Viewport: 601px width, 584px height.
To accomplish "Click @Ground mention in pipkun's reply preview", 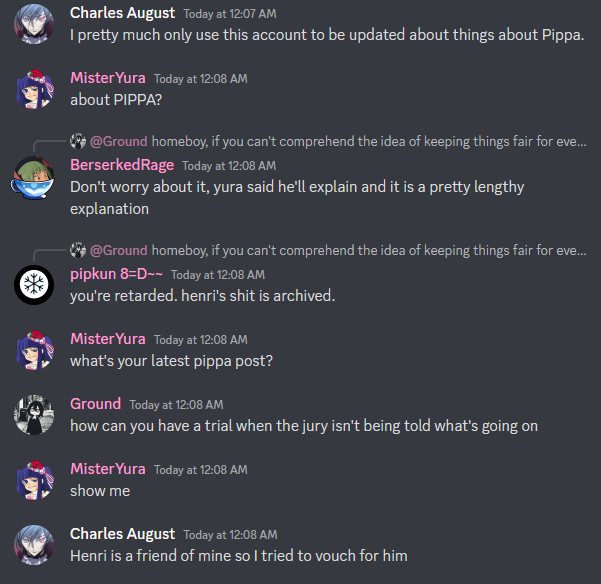I will pos(118,250).
